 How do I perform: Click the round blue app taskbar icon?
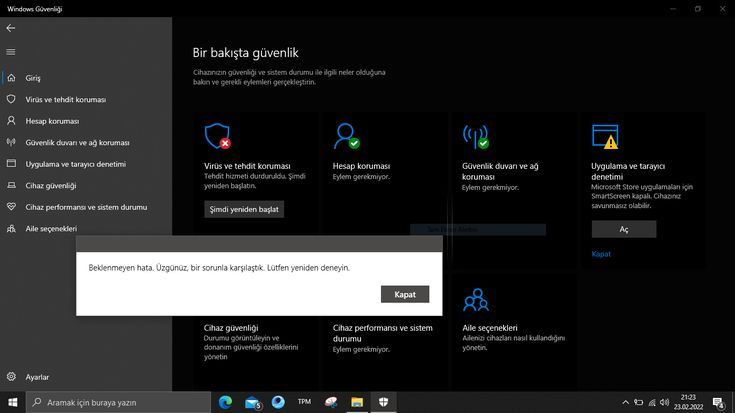[x=278, y=402]
